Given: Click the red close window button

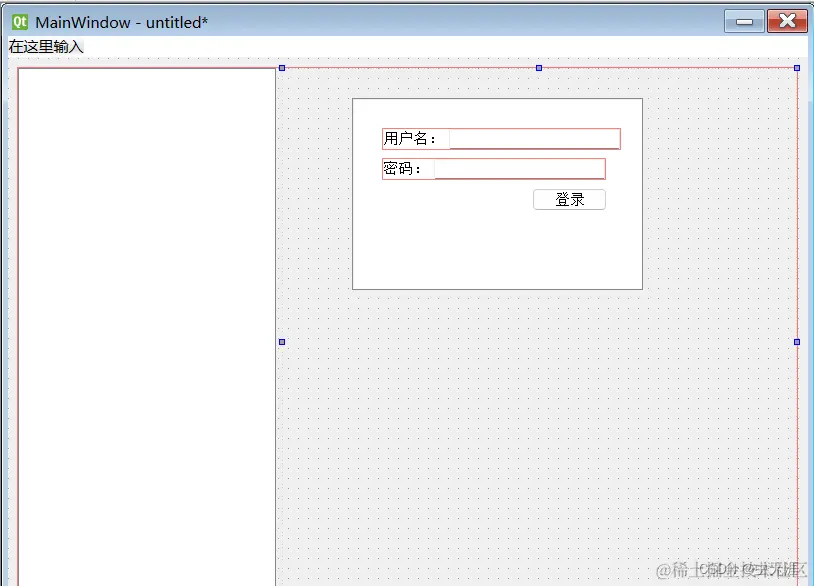Looking at the screenshot, I should click(787, 20).
